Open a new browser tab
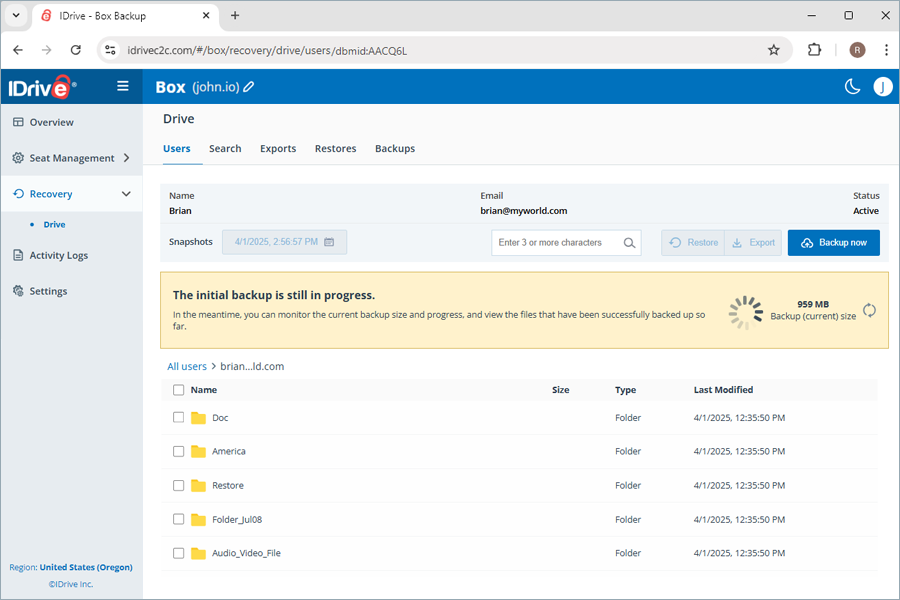The width and height of the screenshot is (900, 600). tap(235, 16)
